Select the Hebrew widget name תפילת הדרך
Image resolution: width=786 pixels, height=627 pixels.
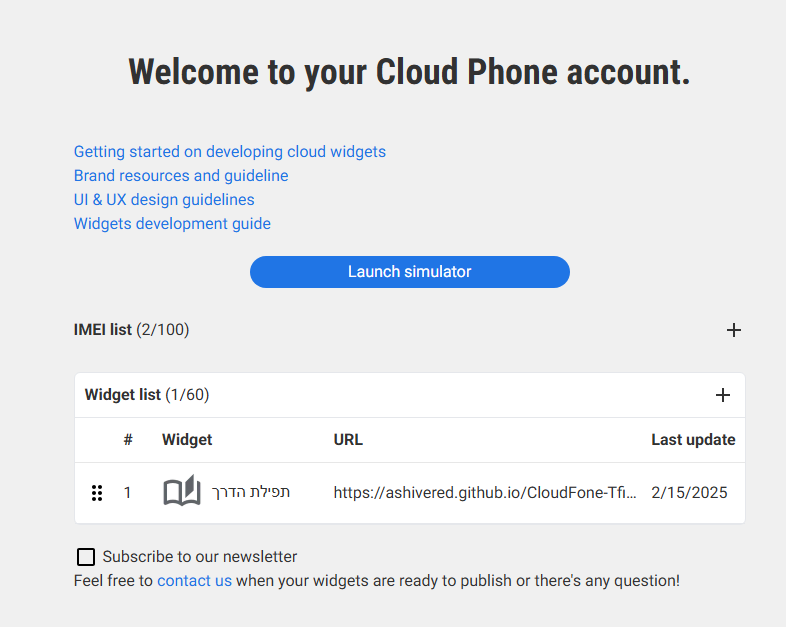(x=251, y=492)
